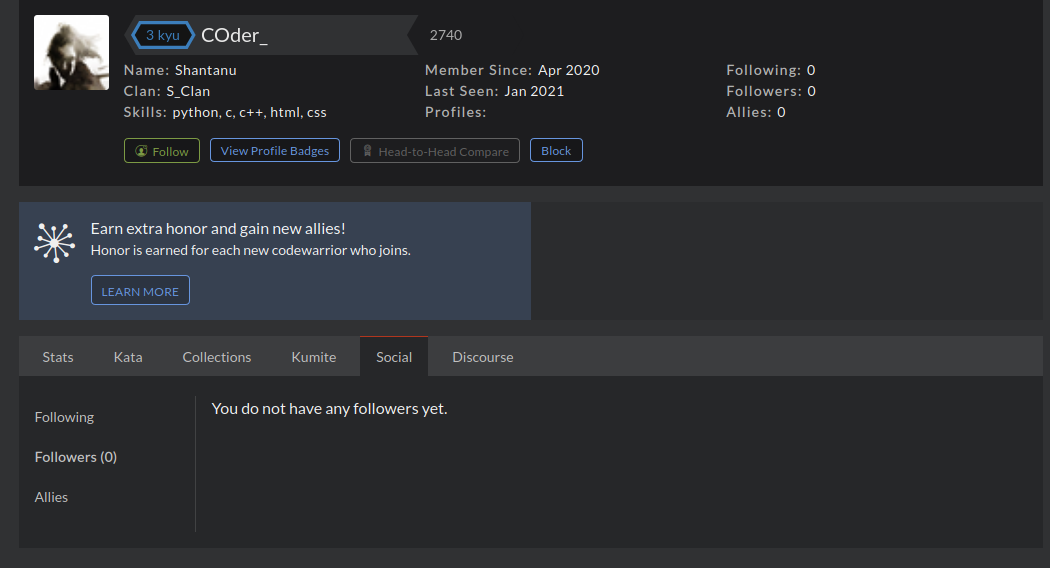Select Followers (0) in sidebar
This screenshot has width=1050, height=568.
(76, 457)
